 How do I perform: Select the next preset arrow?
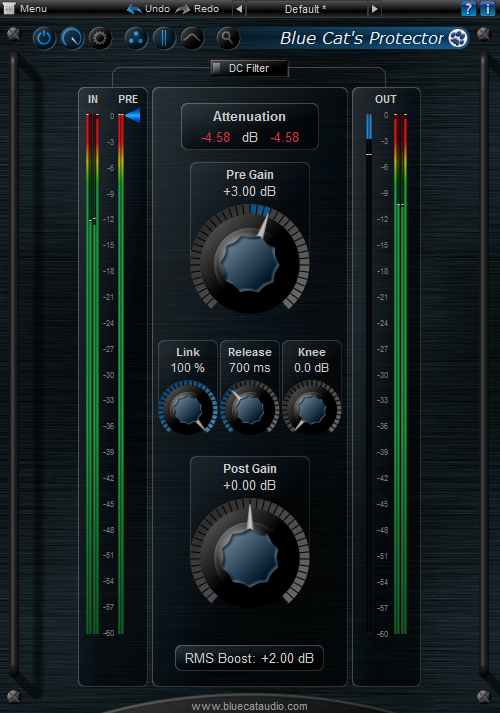point(375,9)
